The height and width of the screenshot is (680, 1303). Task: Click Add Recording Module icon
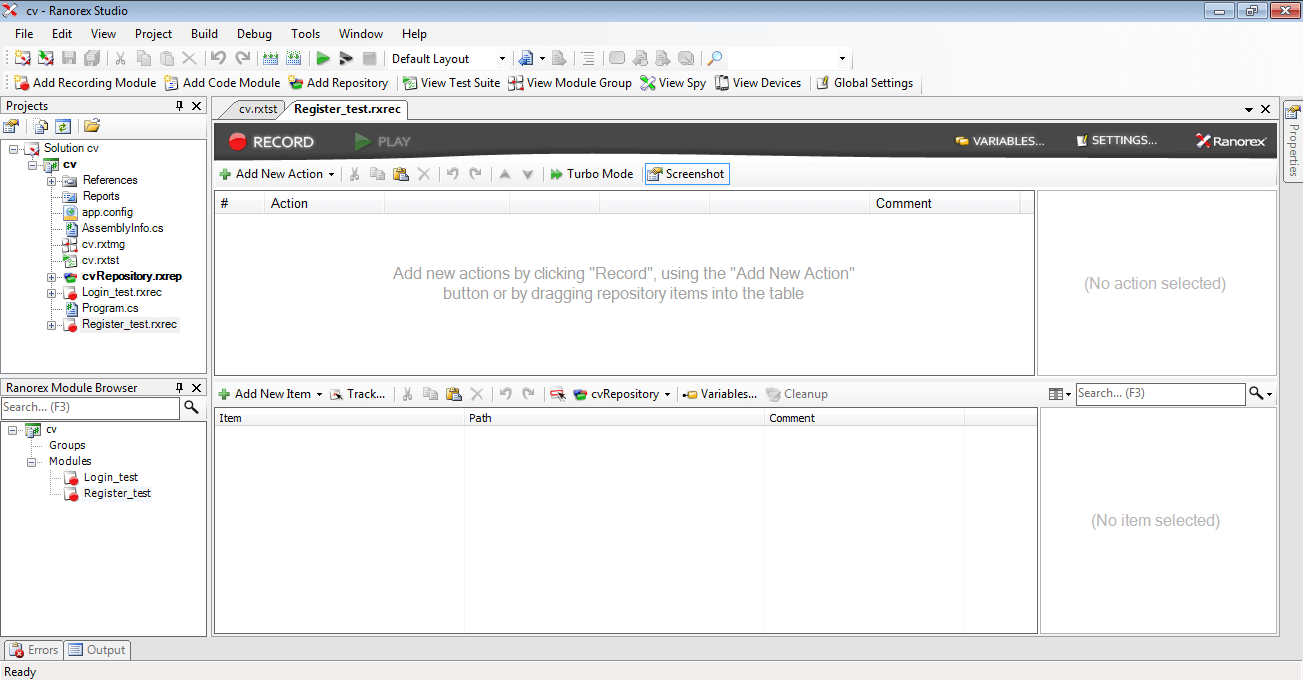coord(22,83)
